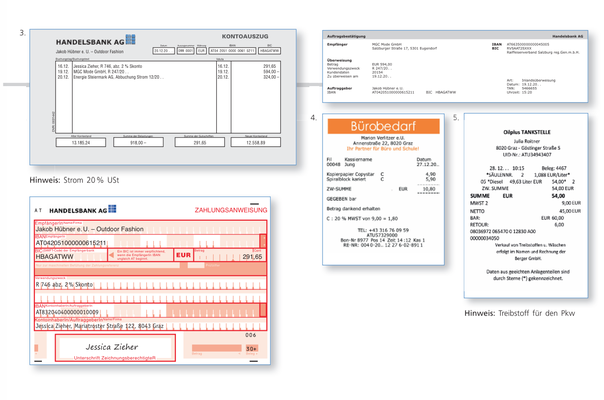Click 'Marion Verlitzer e.U.' on the Bürobedarf receipt
The height and width of the screenshot is (400, 604).
(383, 138)
